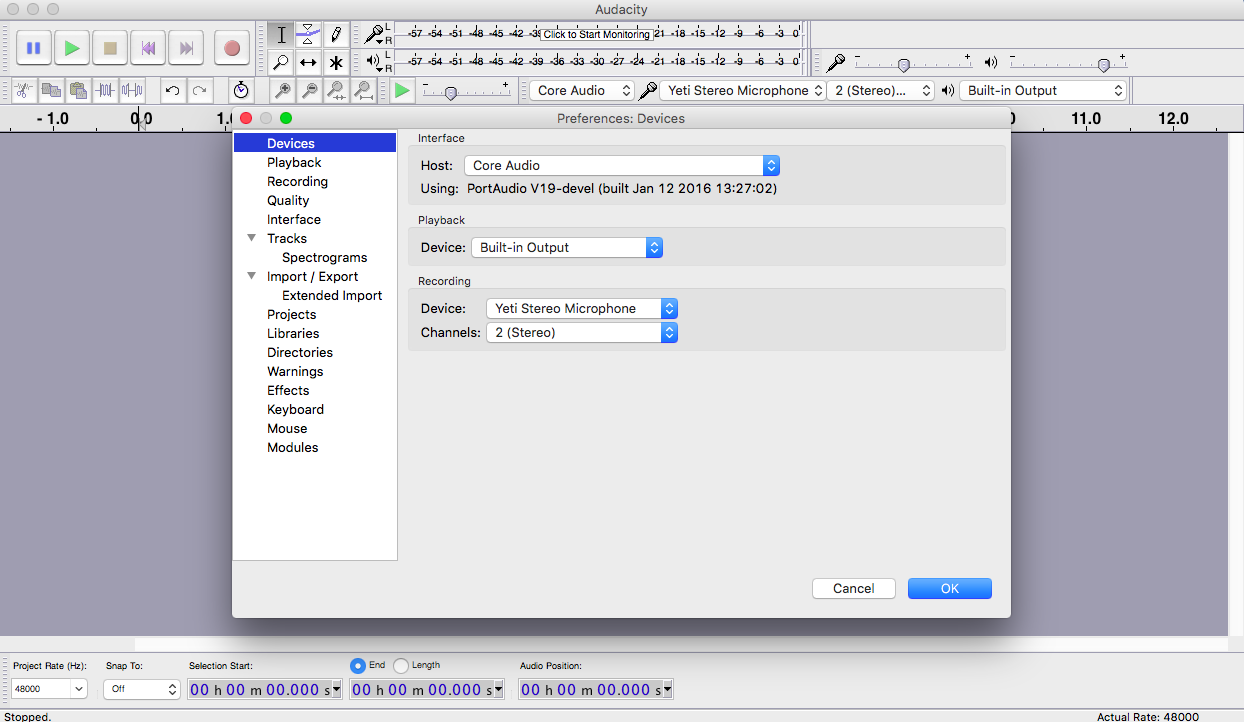Click the Stop transport button
The image size is (1244, 722).
click(x=110, y=47)
